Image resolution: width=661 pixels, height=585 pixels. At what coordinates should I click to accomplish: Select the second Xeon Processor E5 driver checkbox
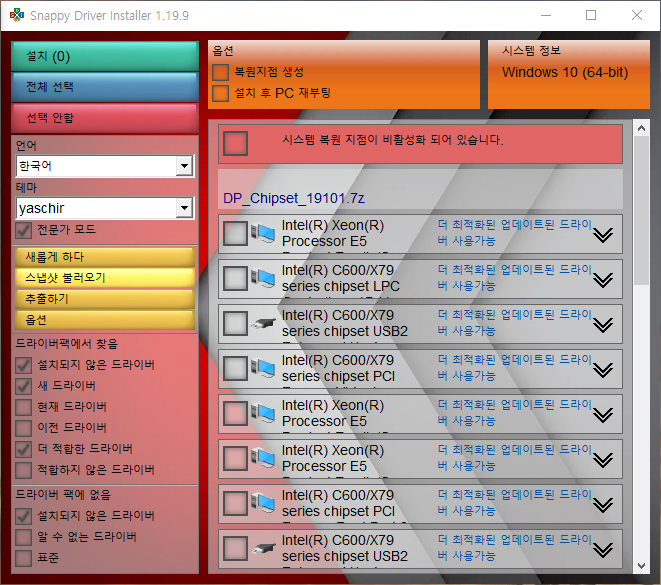point(235,413)
